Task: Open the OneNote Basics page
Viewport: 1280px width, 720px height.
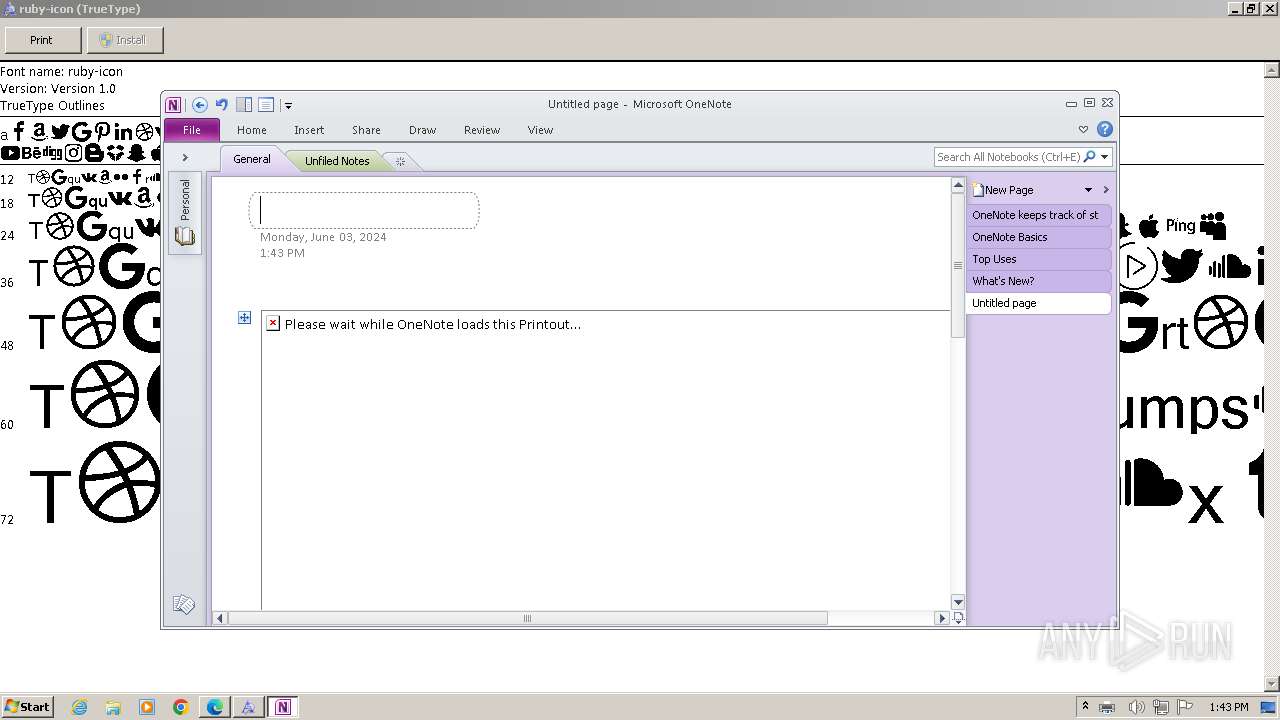Action: coord(1038,237)
